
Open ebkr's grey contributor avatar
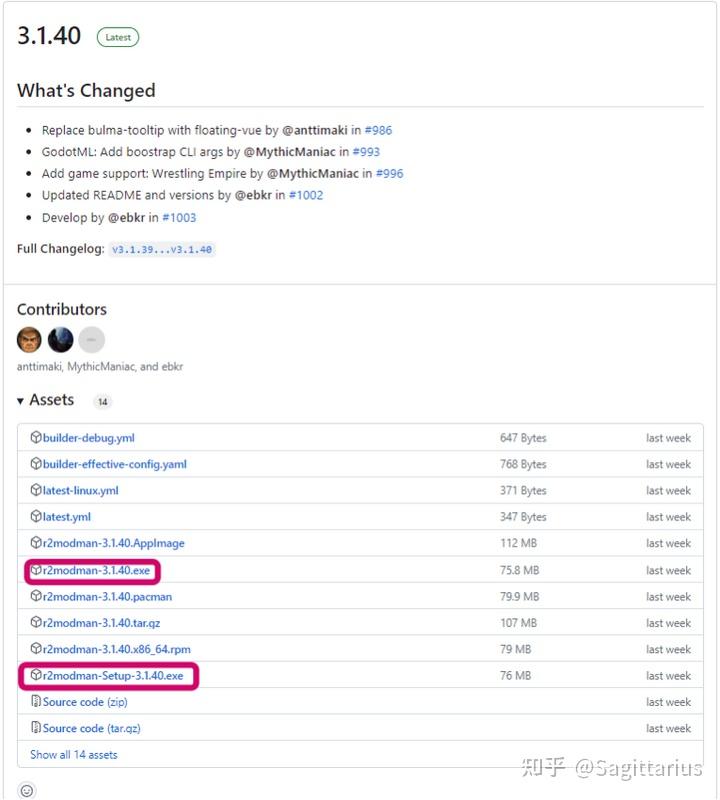[91, 340]
